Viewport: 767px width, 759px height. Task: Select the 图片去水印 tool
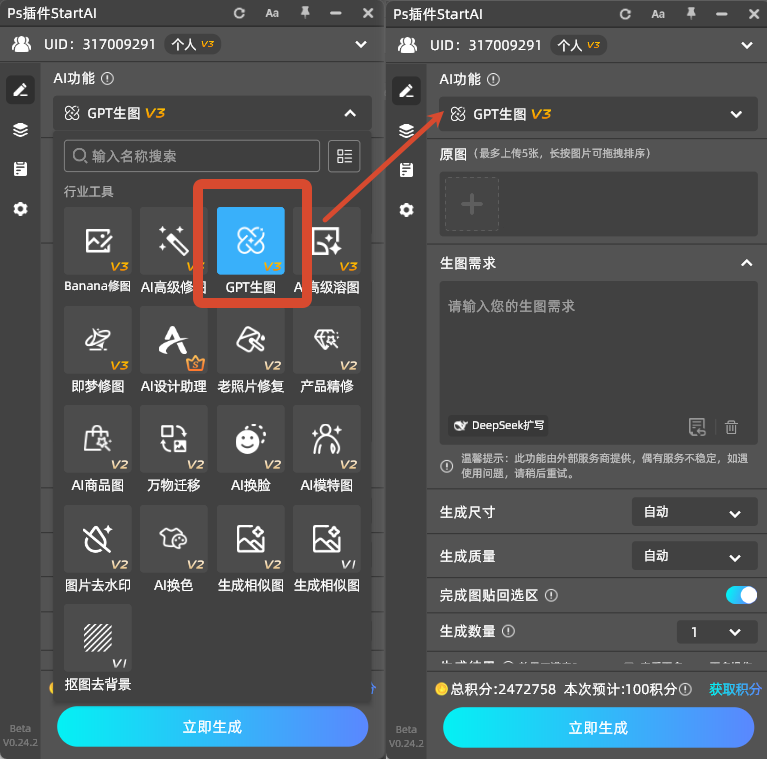click(x=98, y=539)
